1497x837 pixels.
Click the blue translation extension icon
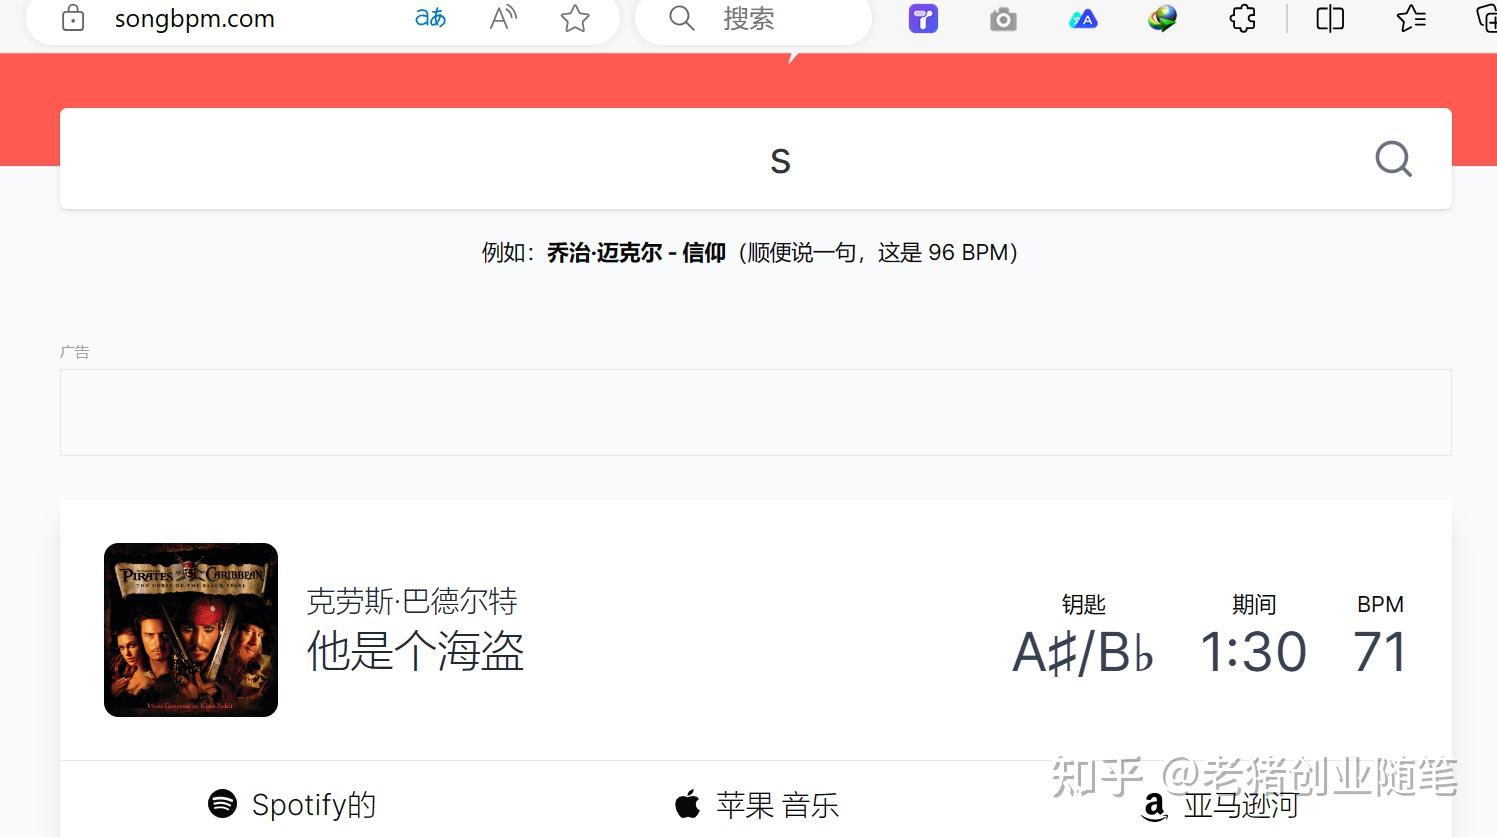[x=1082, y=17]
